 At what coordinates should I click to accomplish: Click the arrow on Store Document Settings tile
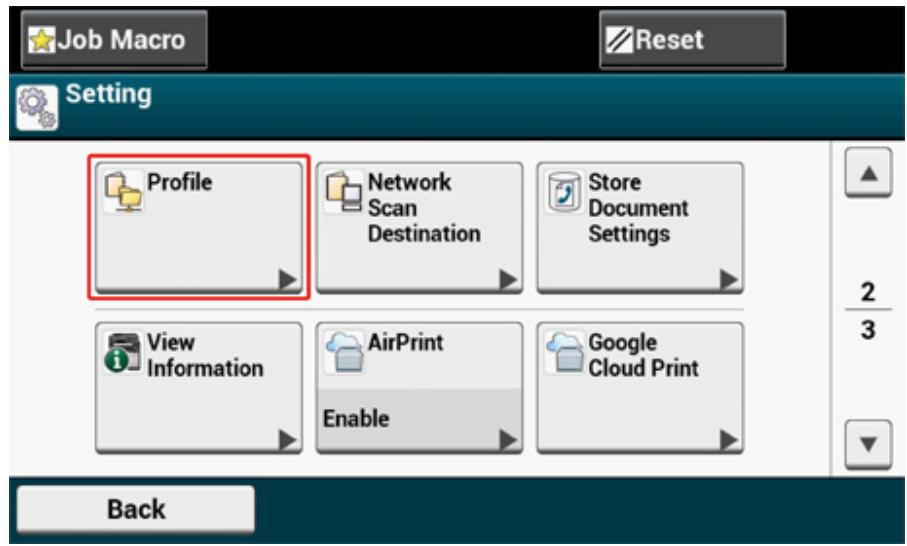click(729, 279)
